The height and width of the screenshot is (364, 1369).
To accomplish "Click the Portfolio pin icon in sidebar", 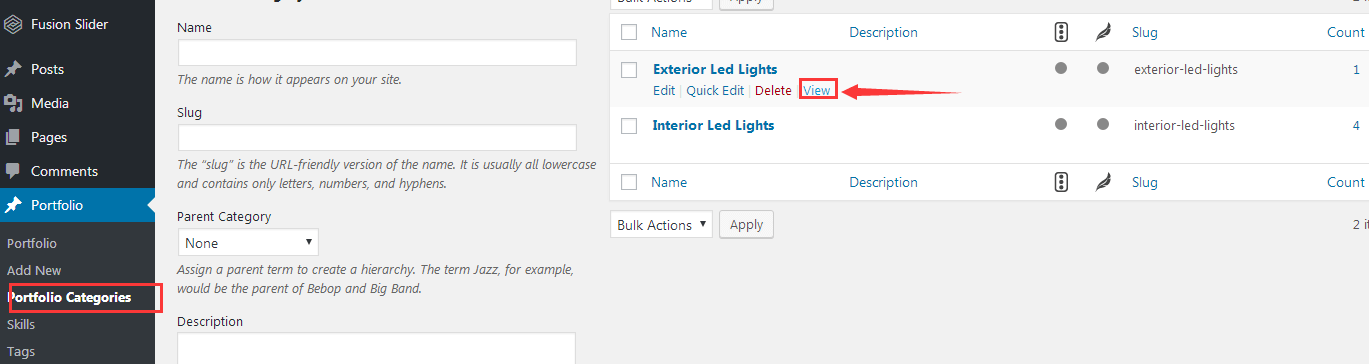I will coord(13,205).
